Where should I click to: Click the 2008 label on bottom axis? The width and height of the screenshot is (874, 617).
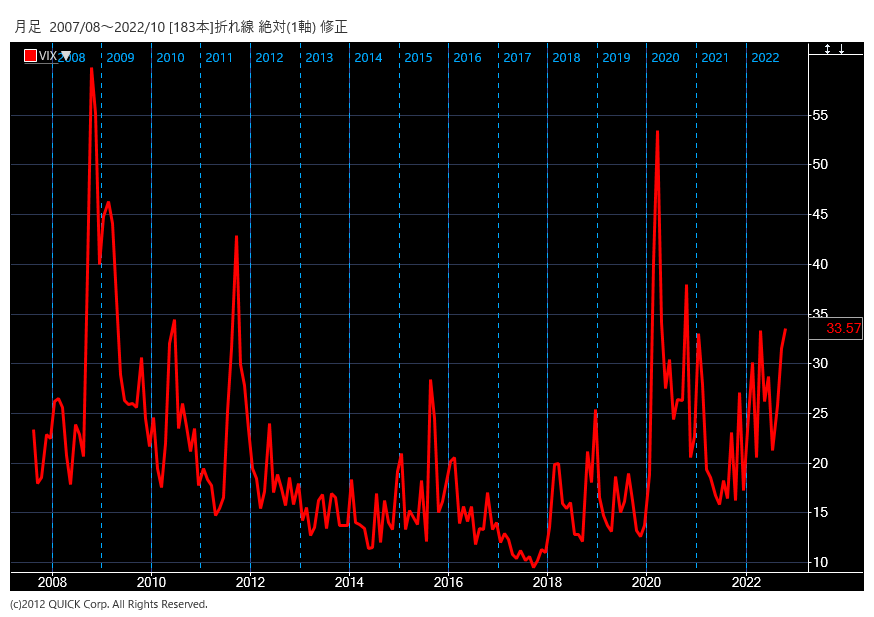[52, 582]
